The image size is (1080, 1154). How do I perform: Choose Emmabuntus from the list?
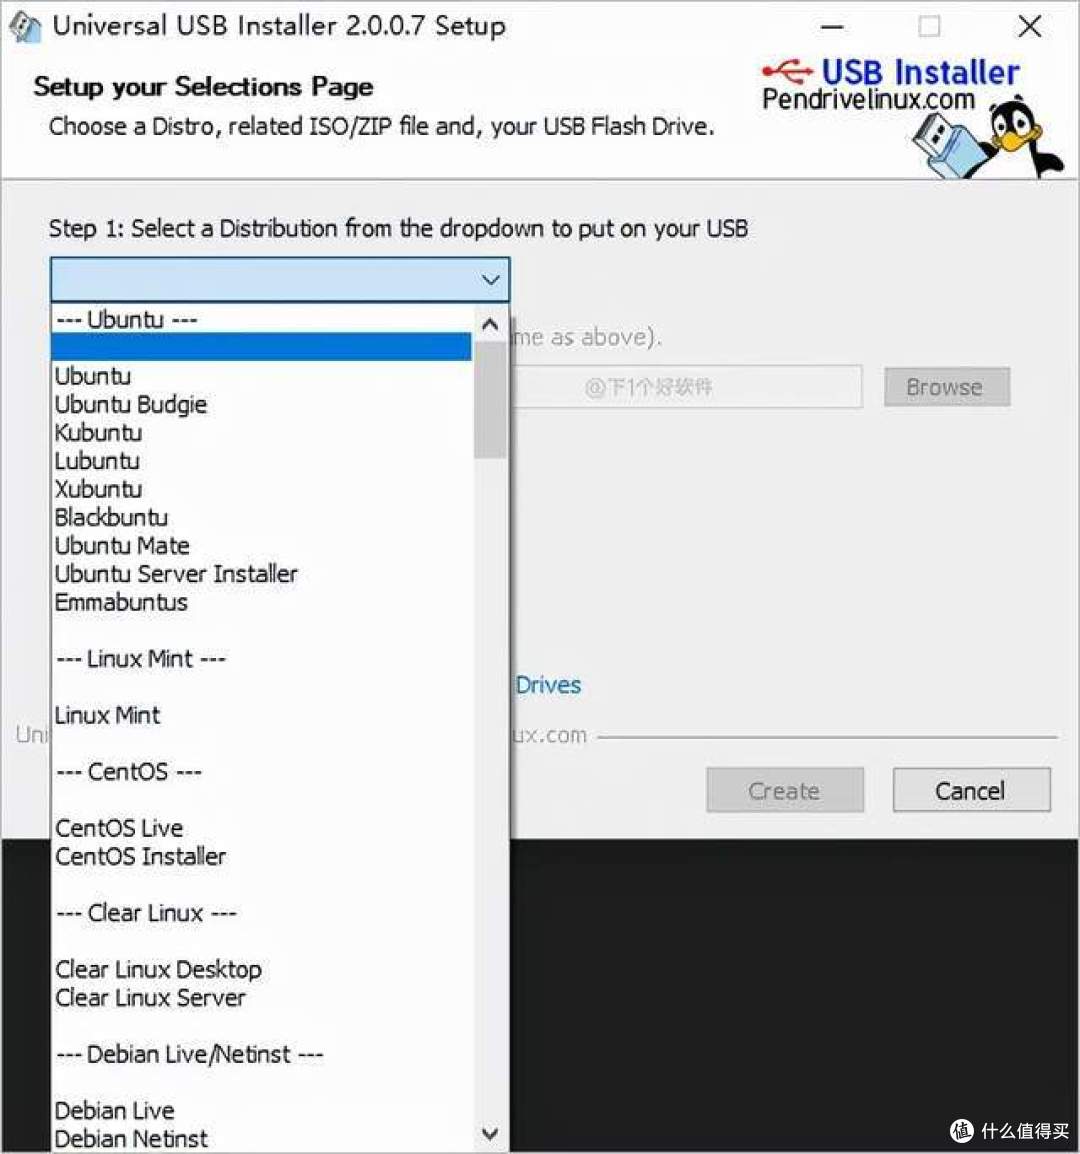(261, 602)
